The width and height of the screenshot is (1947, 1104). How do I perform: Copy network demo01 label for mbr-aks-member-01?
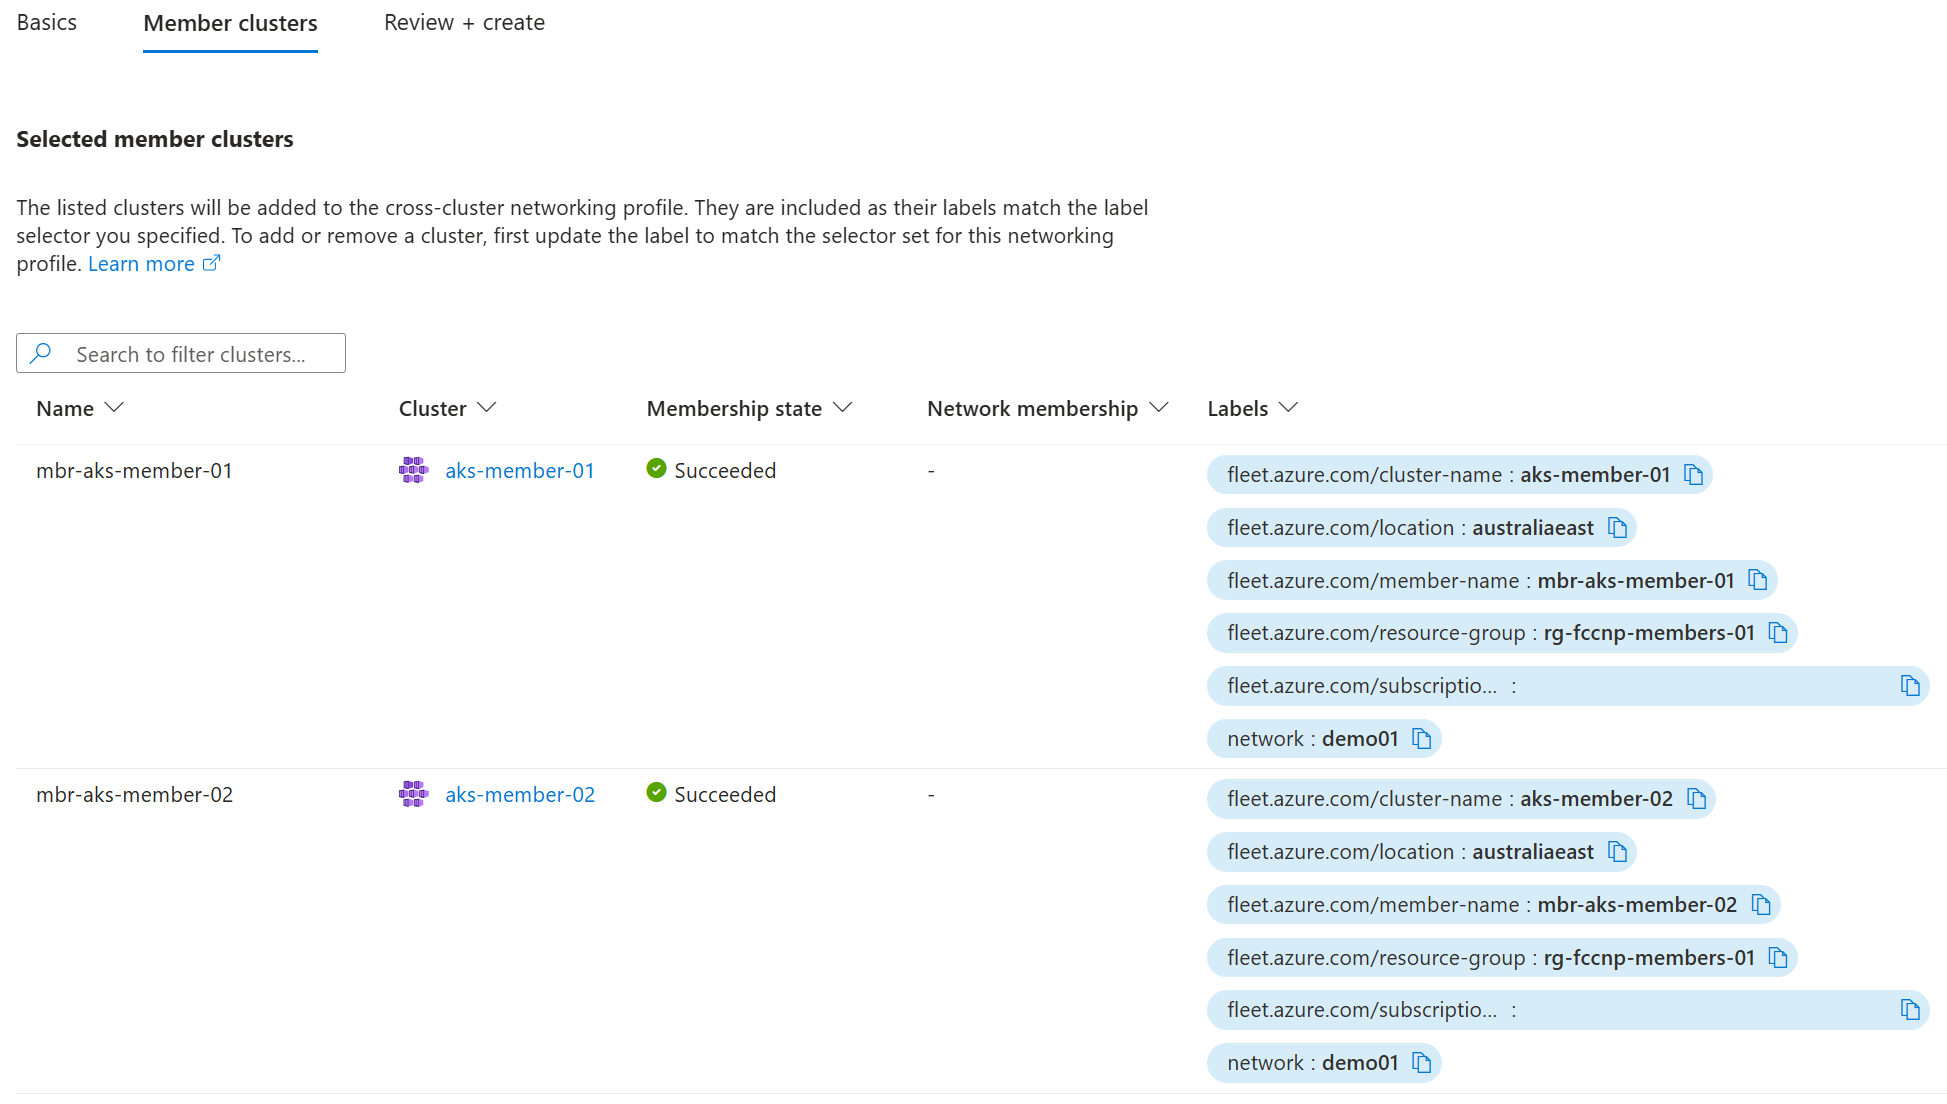(1421, 738)
